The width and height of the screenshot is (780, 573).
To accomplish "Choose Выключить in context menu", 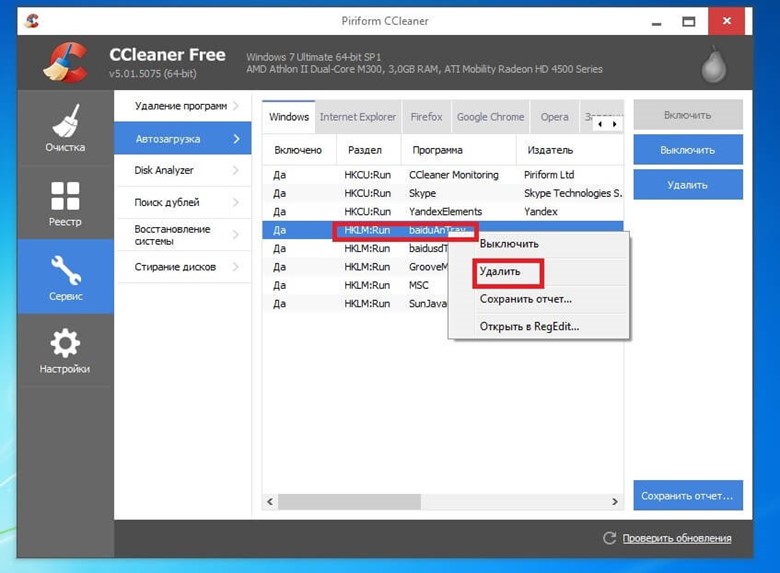I will 539,244.
